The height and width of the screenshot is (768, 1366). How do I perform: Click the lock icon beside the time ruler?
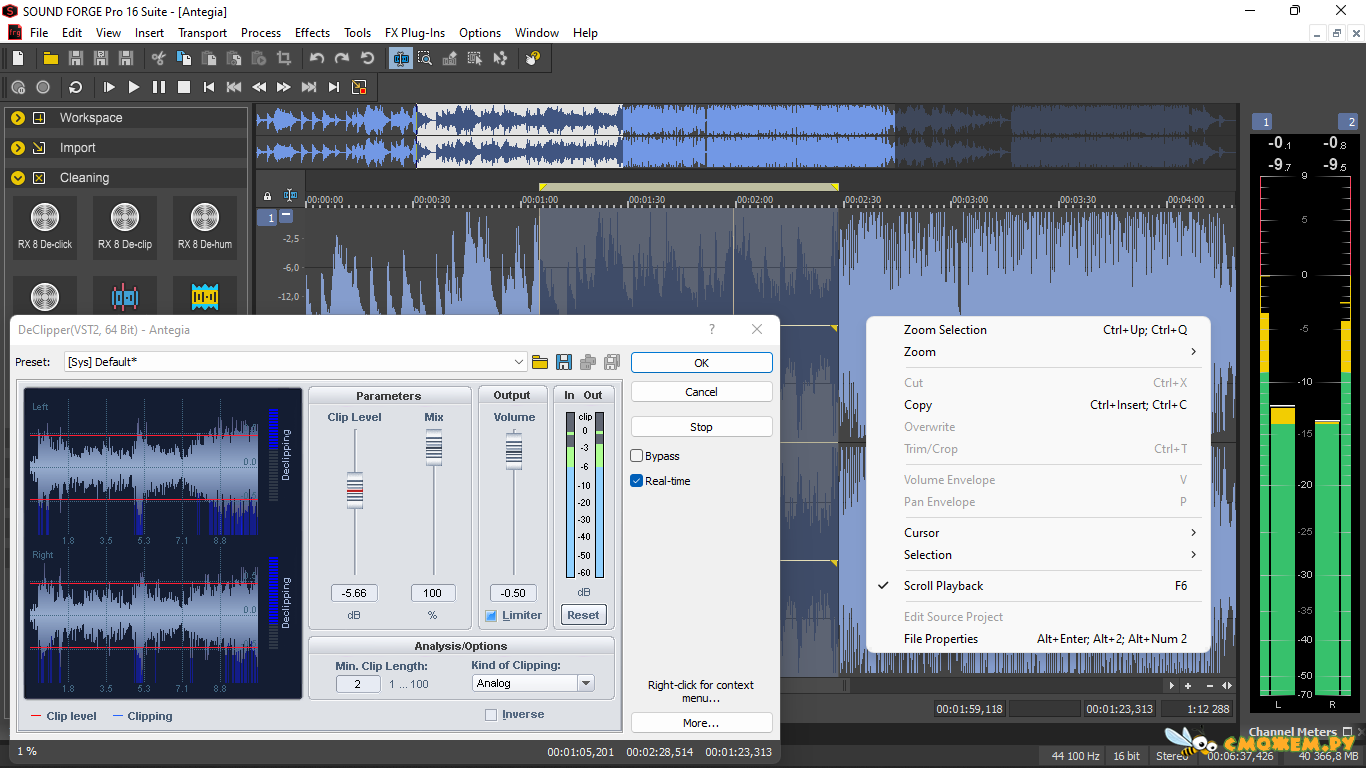[267, 196]
